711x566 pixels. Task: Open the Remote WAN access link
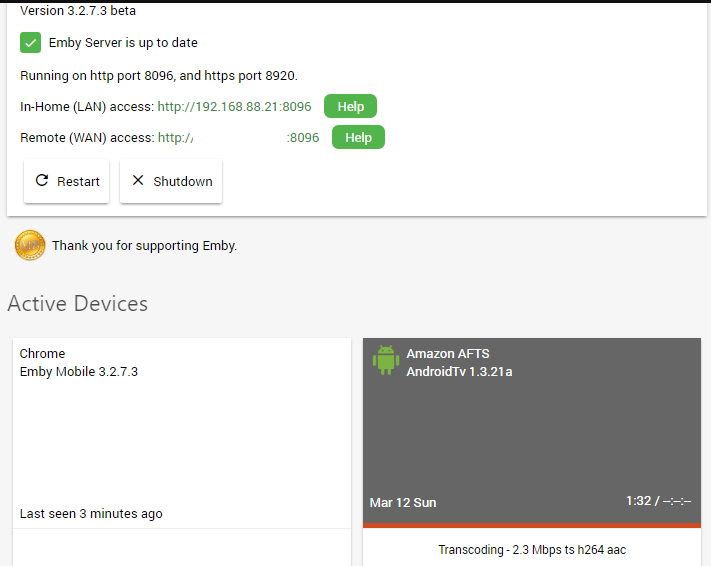click(x=238, y=138)
